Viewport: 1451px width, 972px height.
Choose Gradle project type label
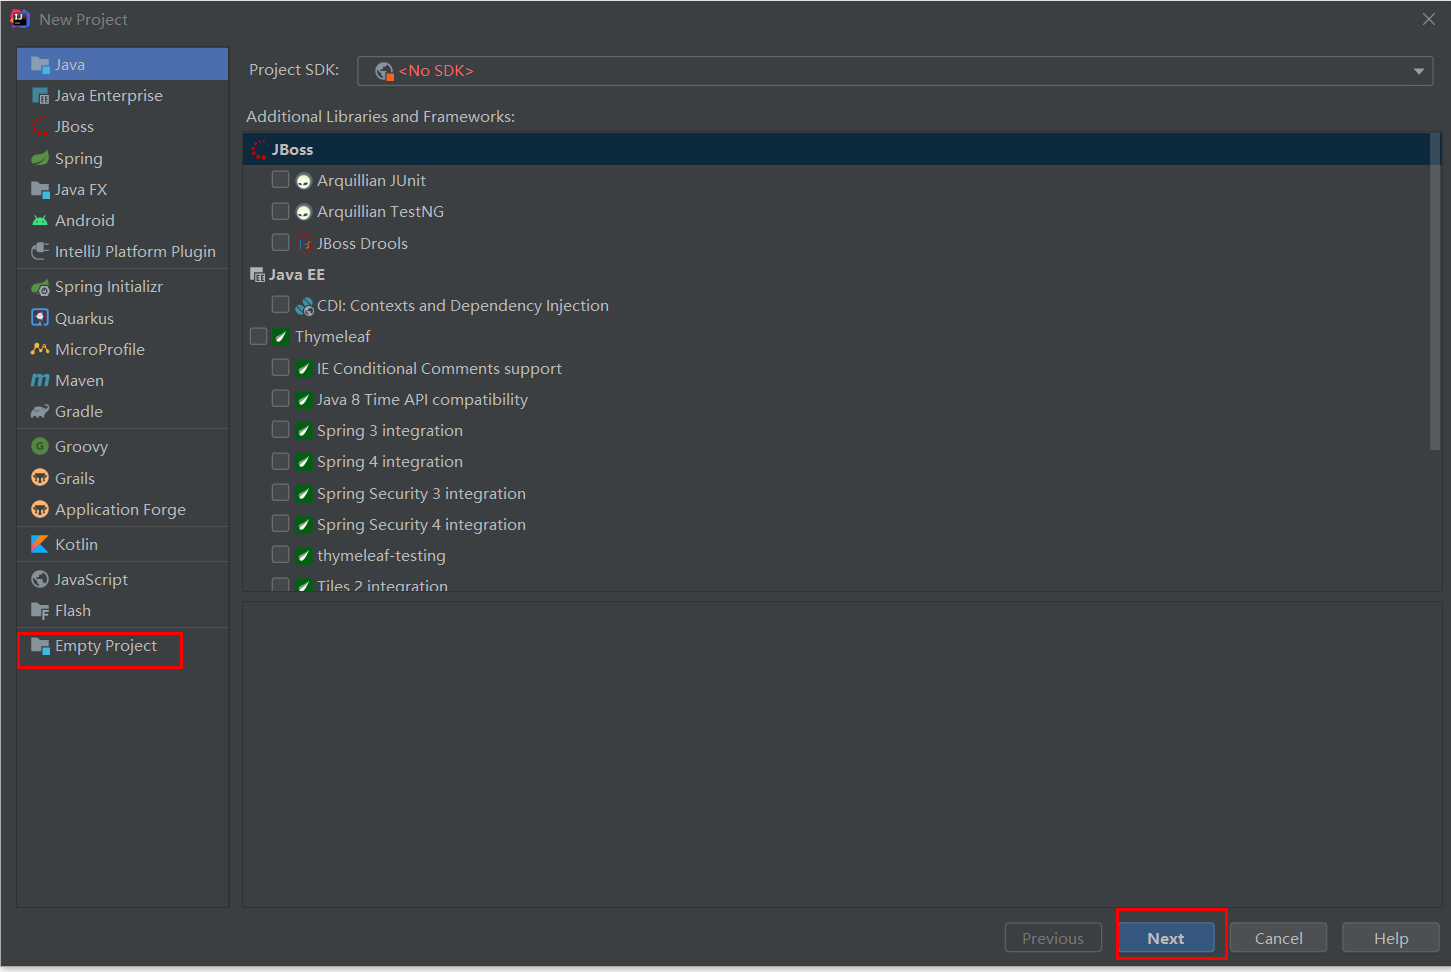(79, 412)
